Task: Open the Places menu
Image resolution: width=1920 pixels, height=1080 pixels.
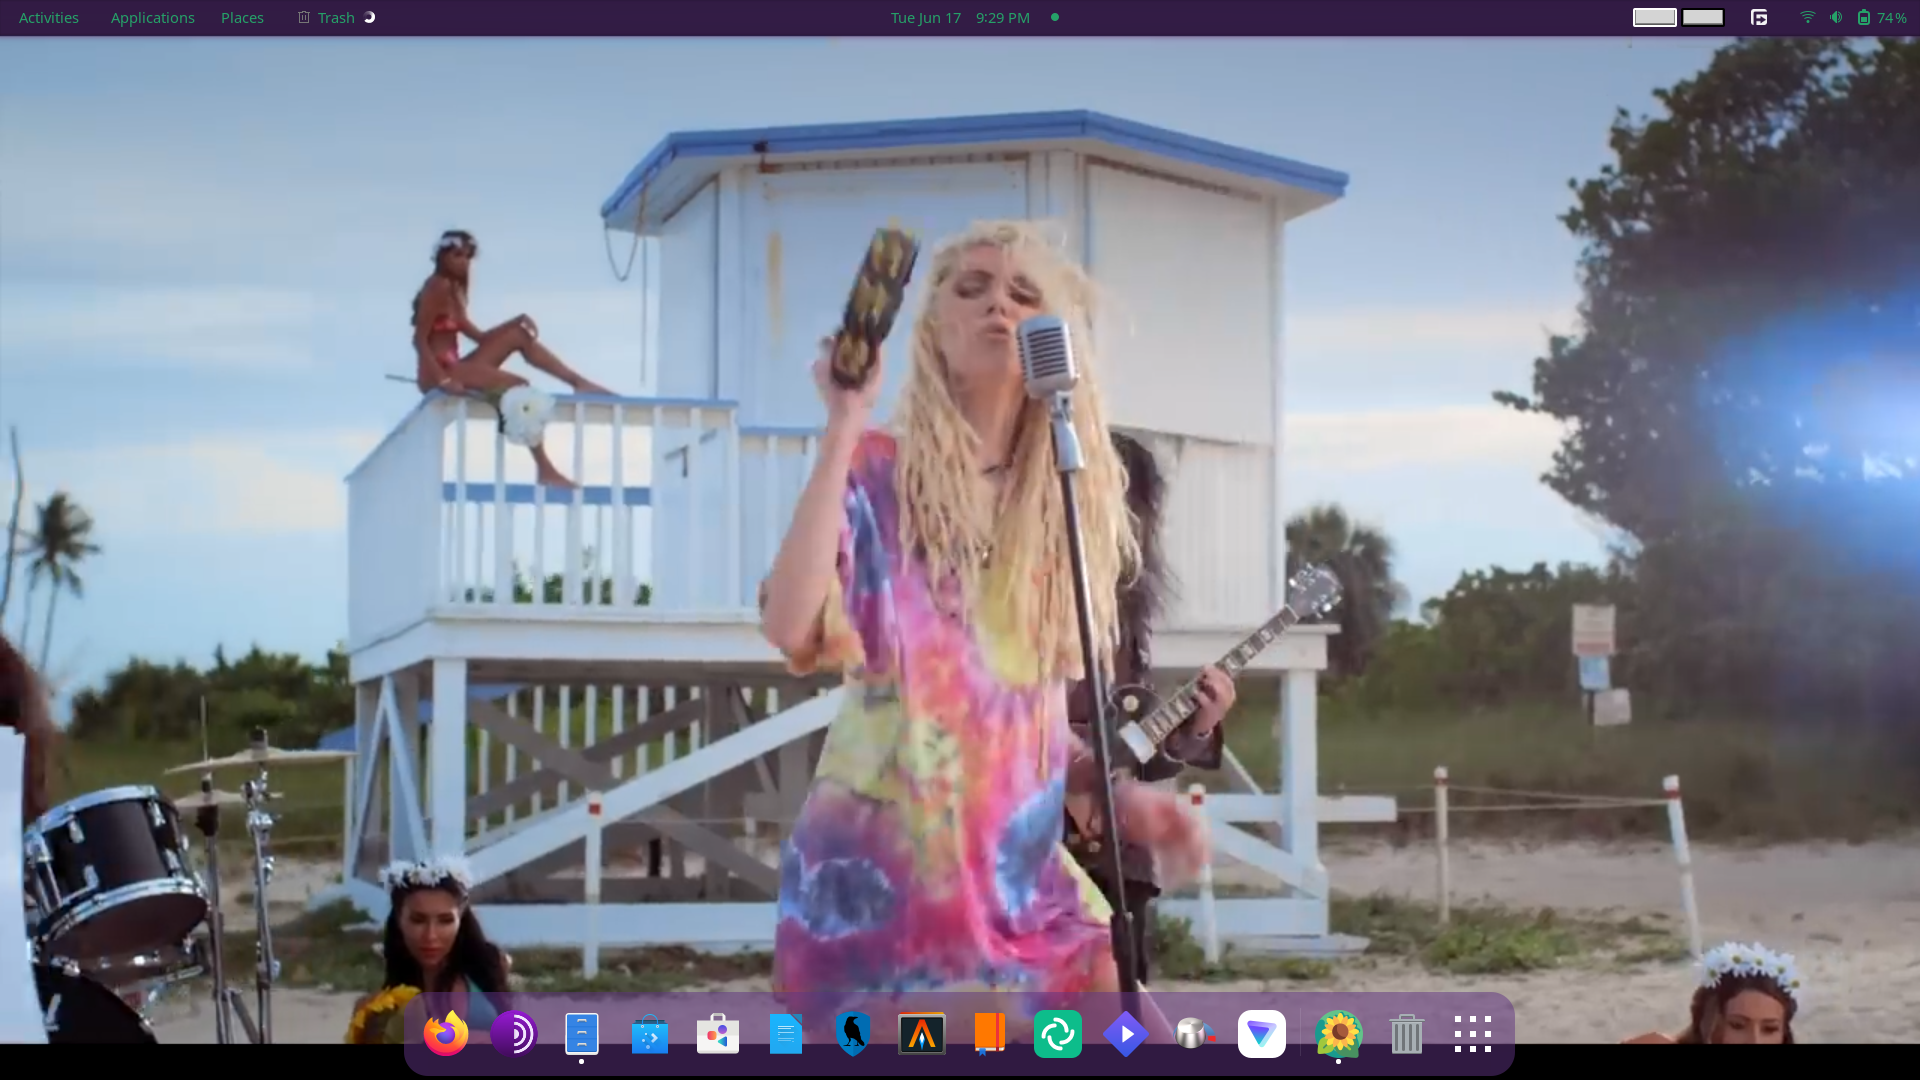Action: pos(242,18)
